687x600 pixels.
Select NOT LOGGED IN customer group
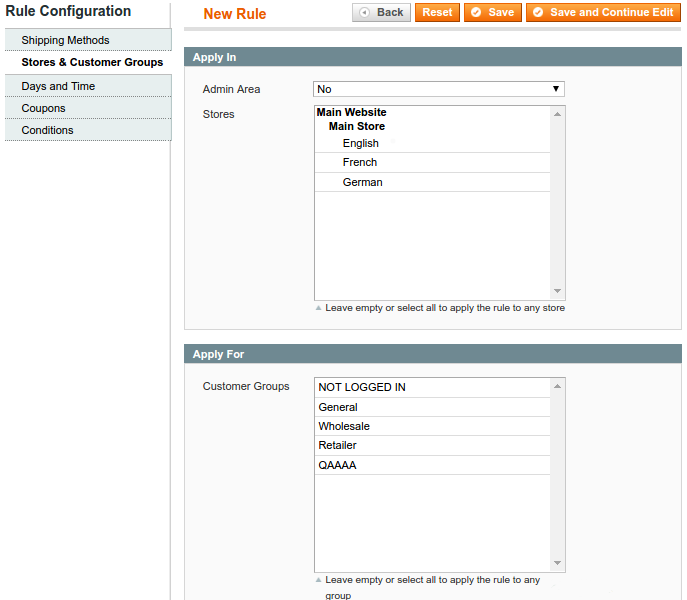pos(362,387)
